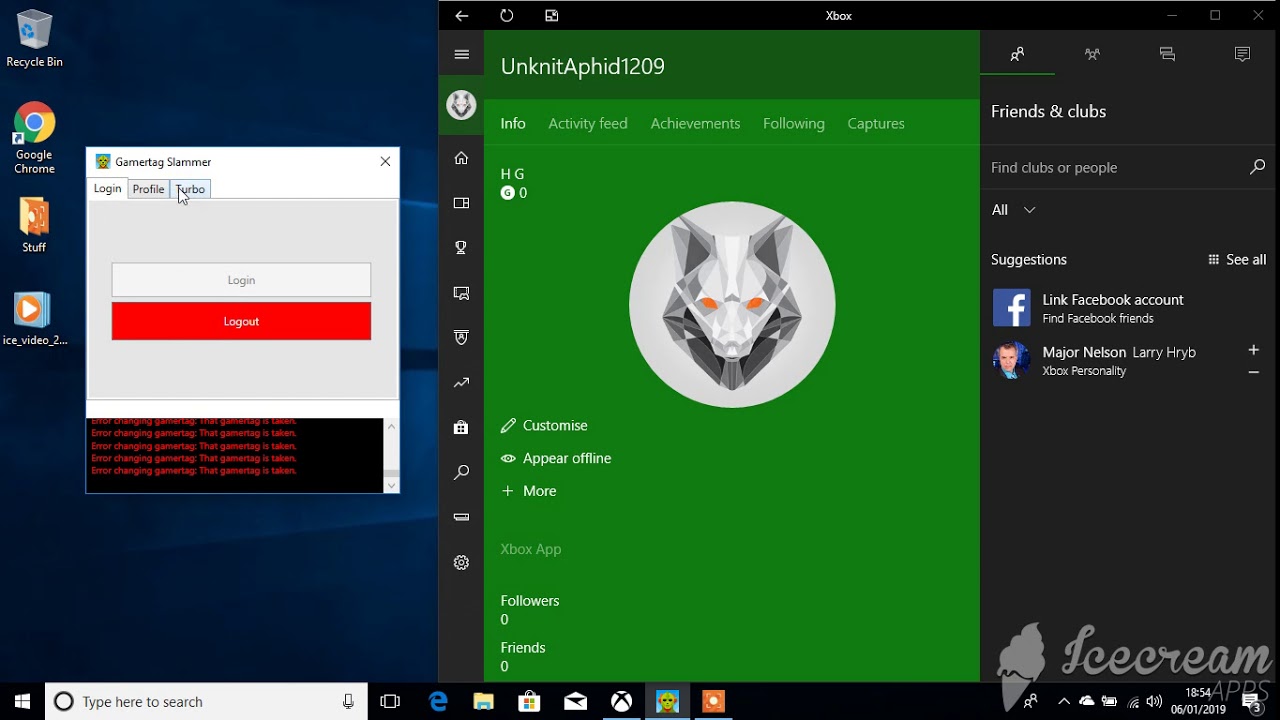This screenshot has width=1280, height=720.
Task: Open File Explorer from taskbar
Action: [x=484, y=701]
